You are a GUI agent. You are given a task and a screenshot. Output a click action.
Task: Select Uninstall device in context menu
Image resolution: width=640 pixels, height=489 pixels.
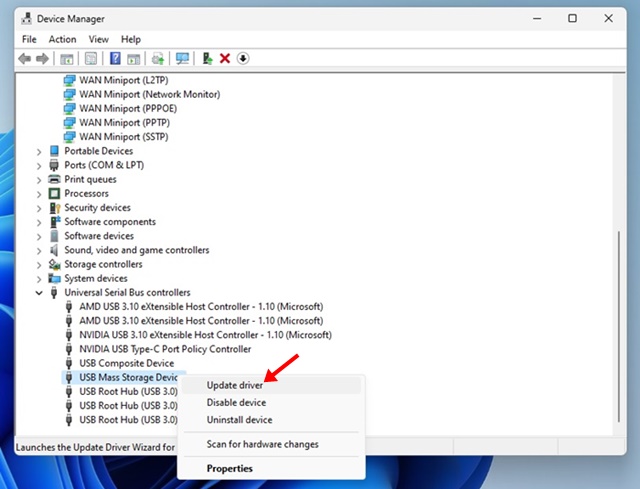[239, 420]
